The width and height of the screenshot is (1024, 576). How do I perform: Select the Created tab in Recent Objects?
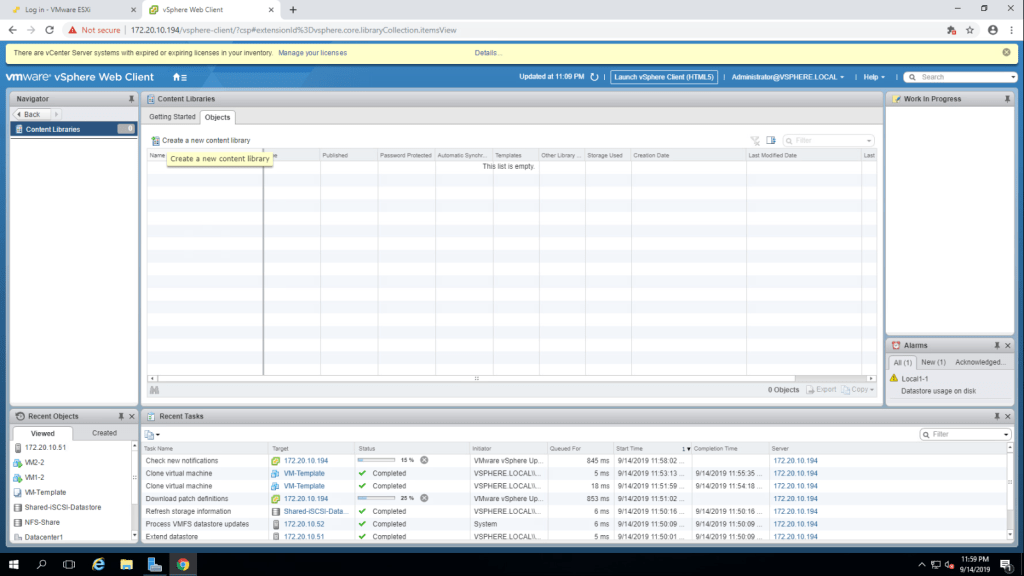click(x=104, y=433)
